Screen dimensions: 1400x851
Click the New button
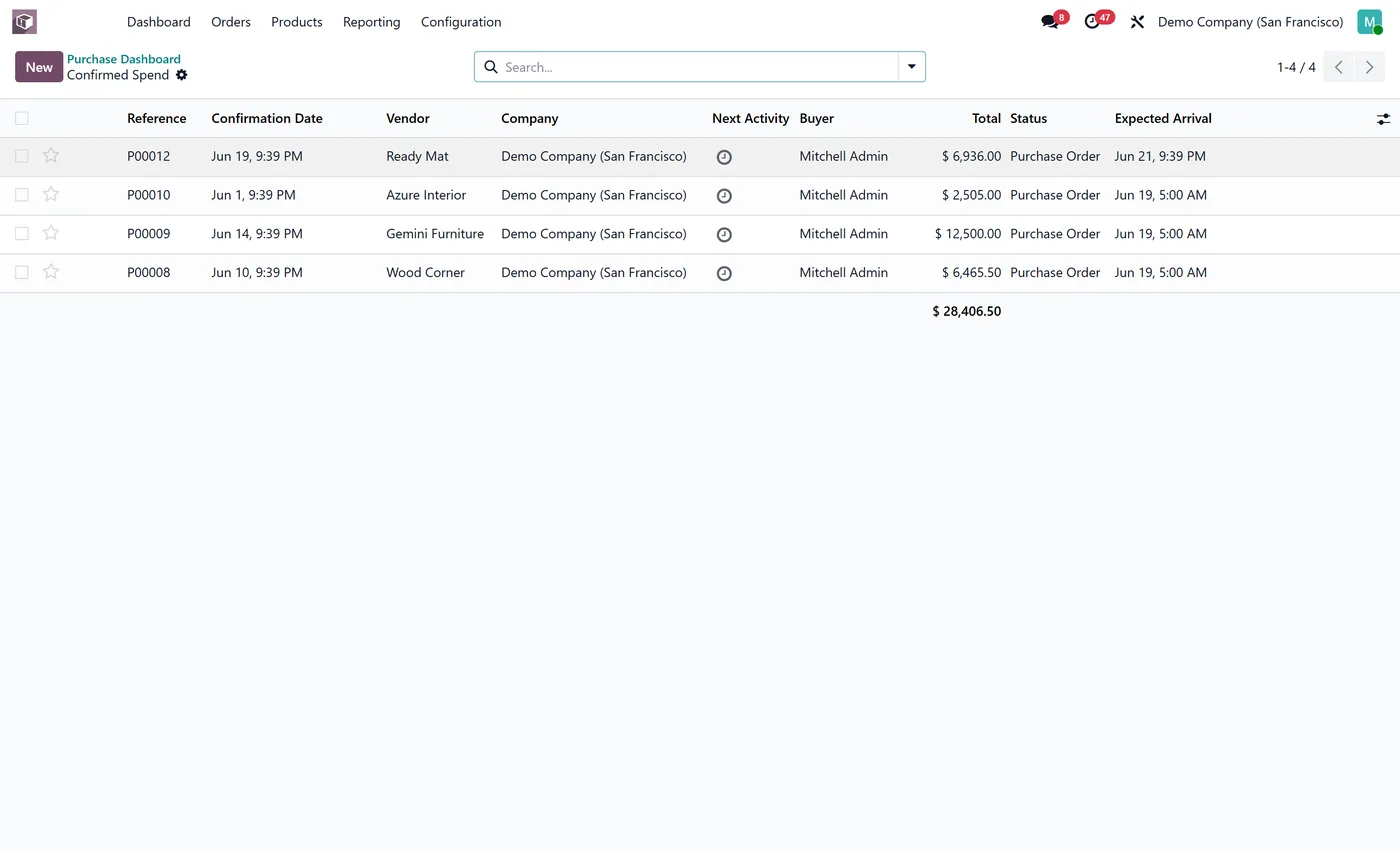click(x=39, y=67)
